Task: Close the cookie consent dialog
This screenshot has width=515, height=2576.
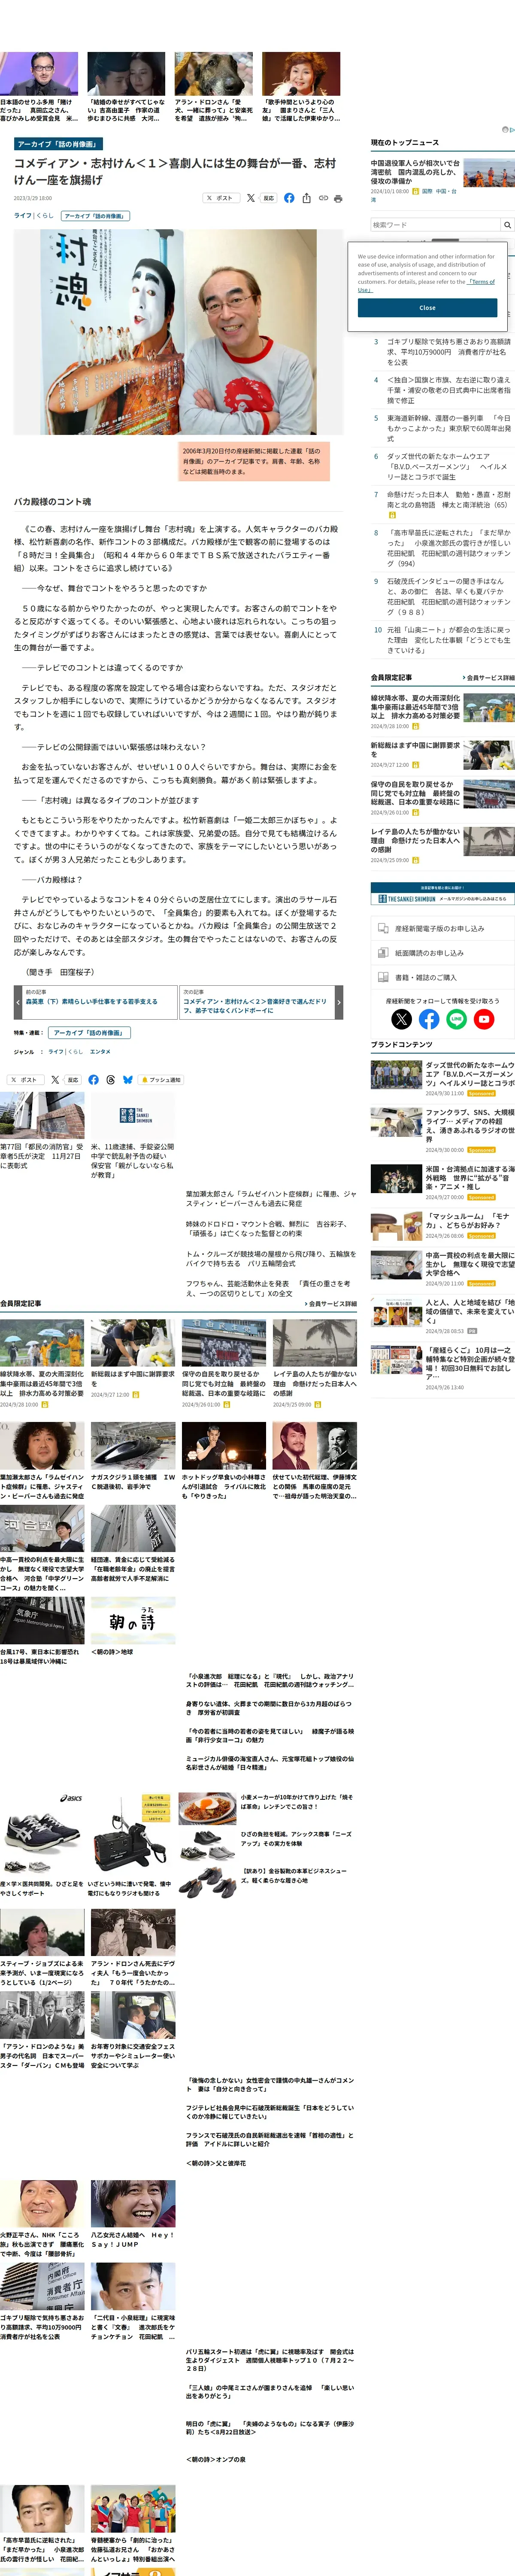Action: coord(427,308)
